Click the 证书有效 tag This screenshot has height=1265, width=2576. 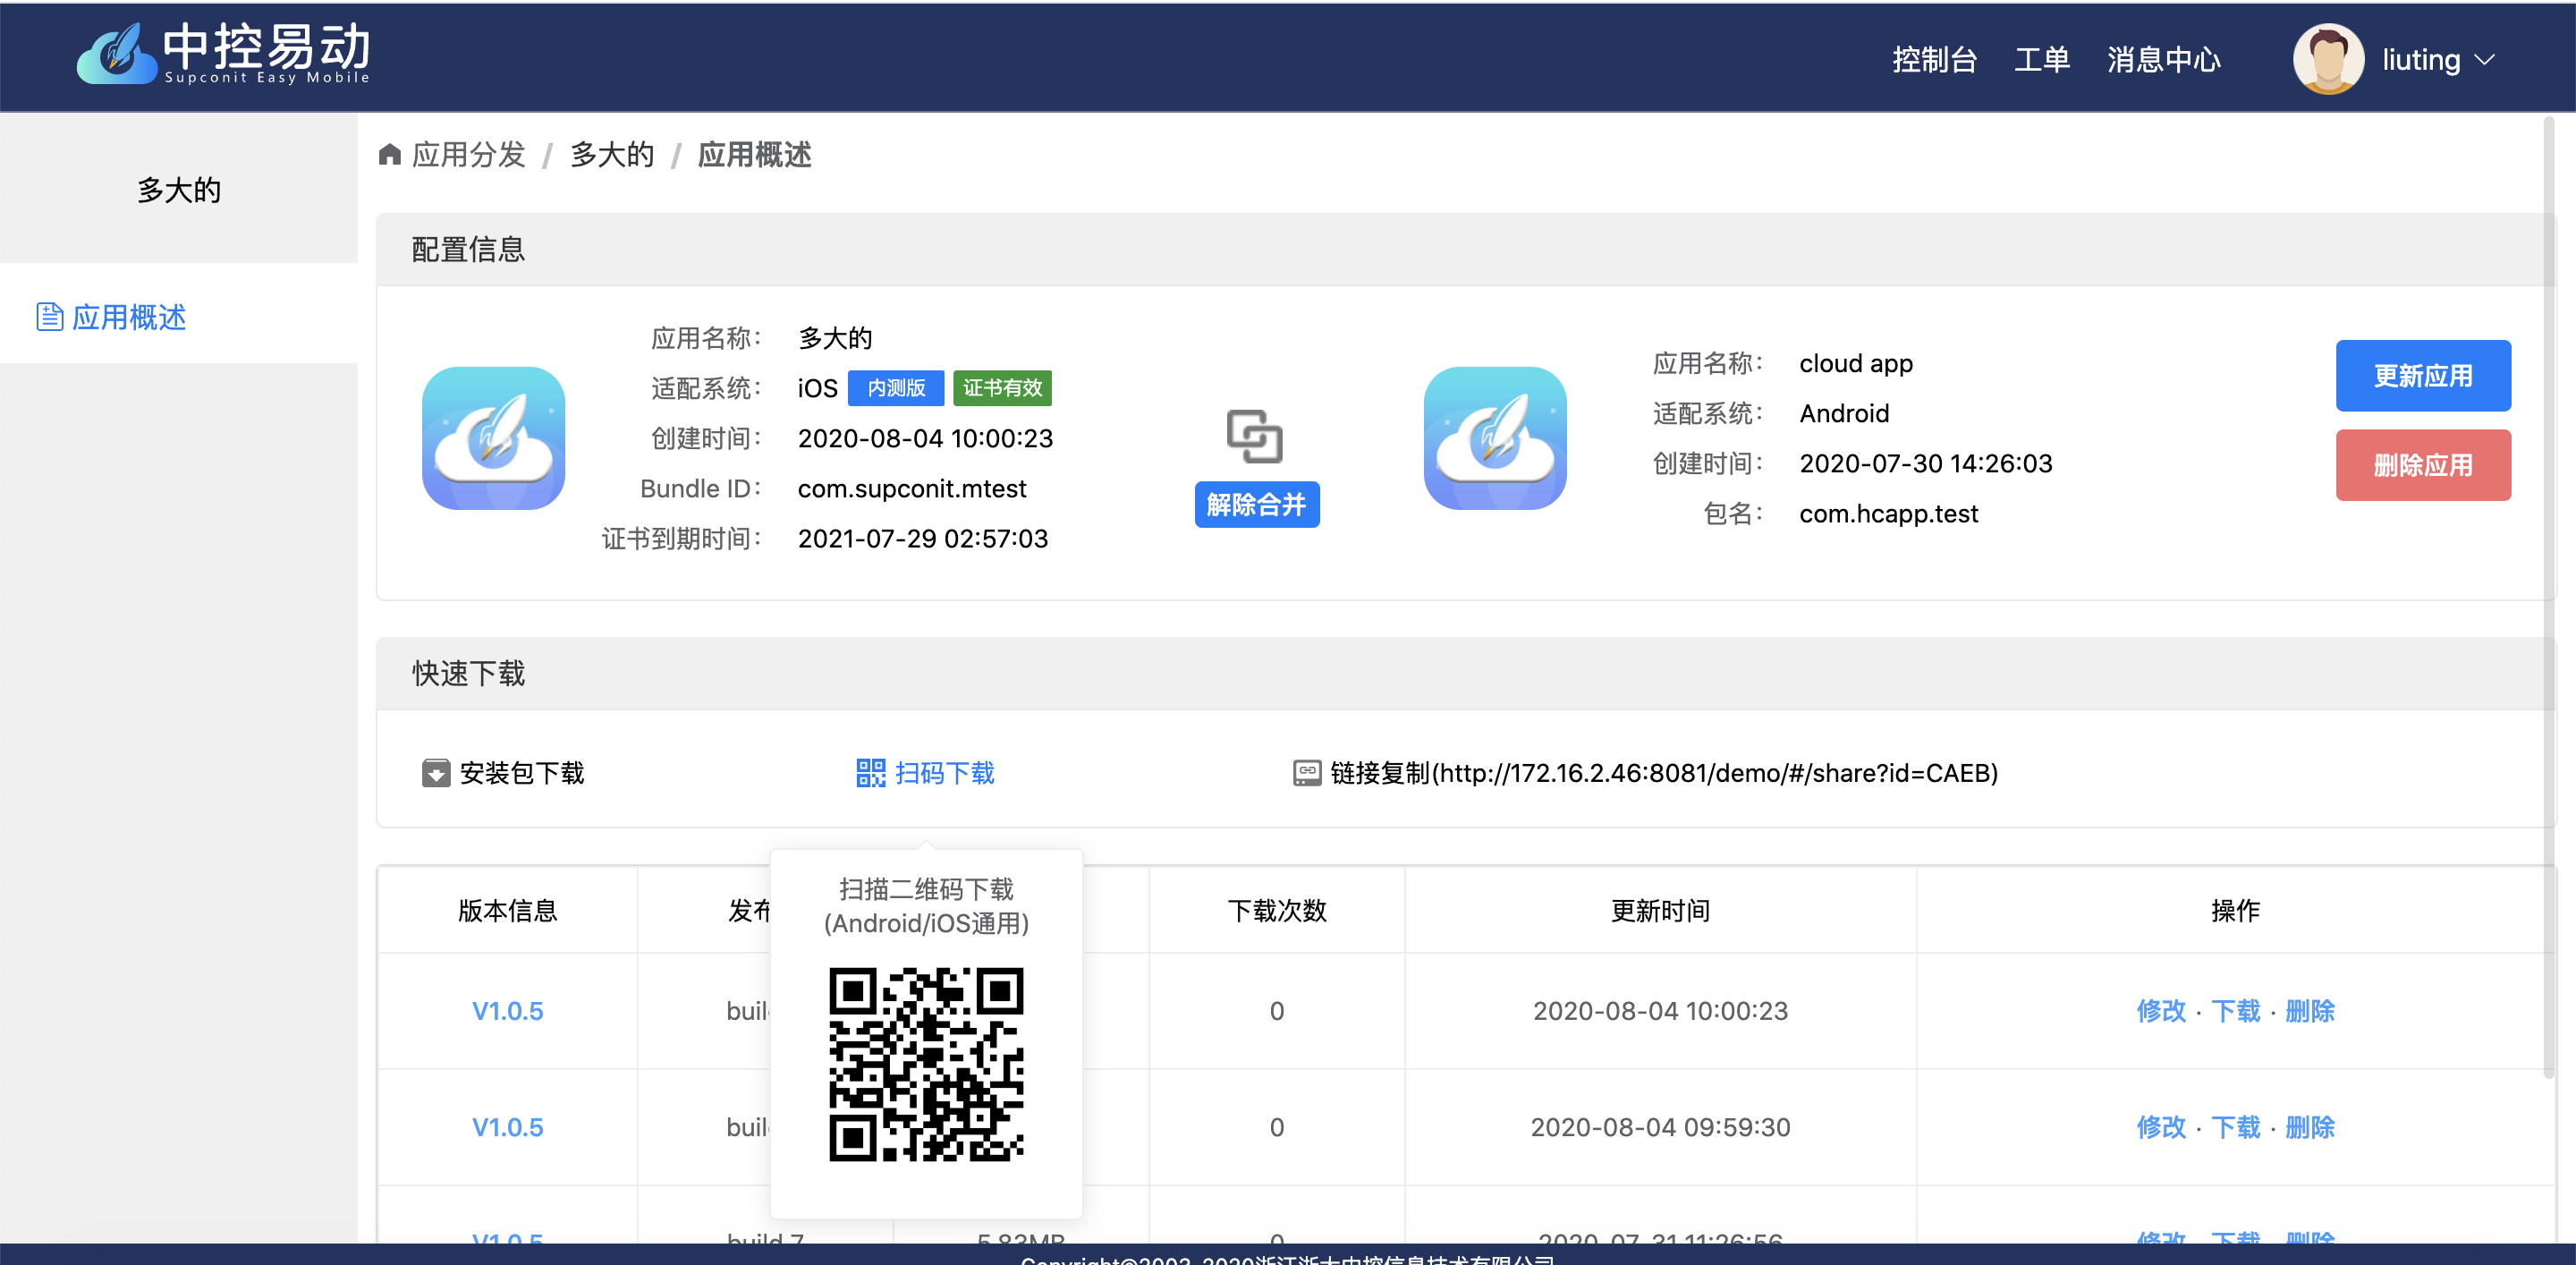pos(1002,388)
